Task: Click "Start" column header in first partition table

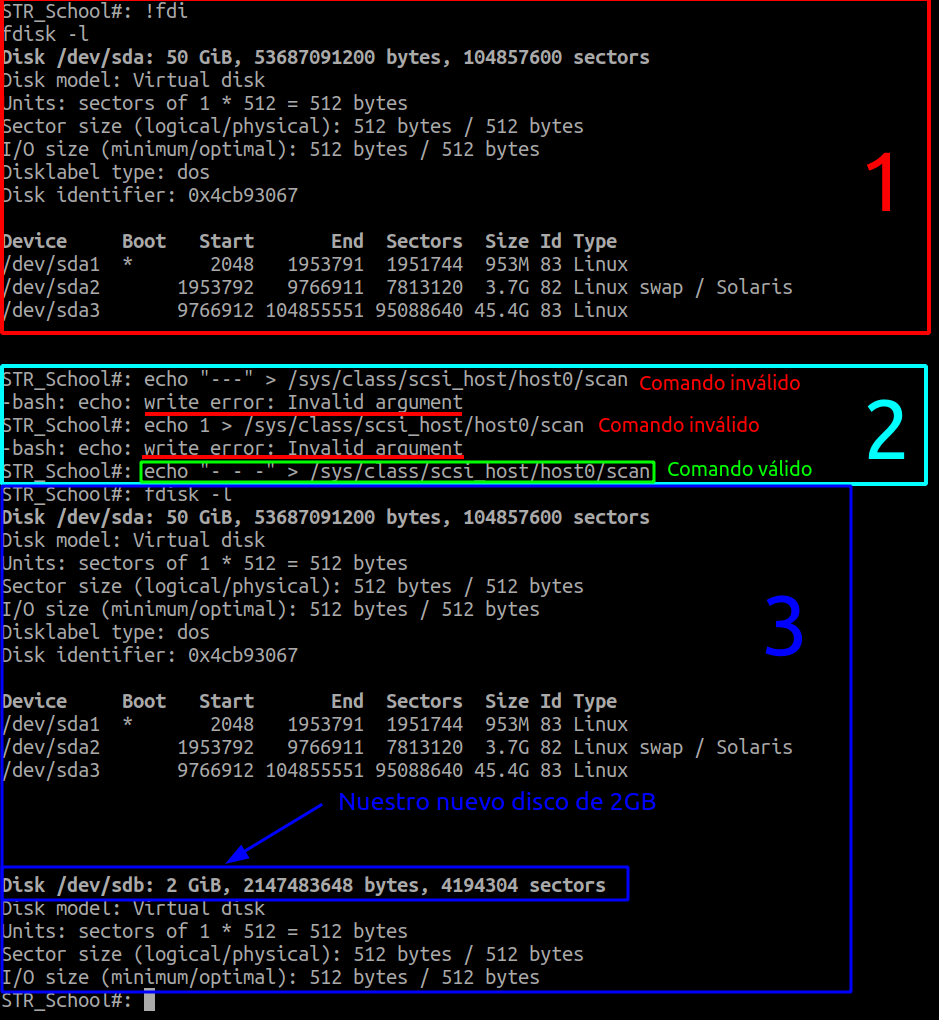Action: coord(226,241)
